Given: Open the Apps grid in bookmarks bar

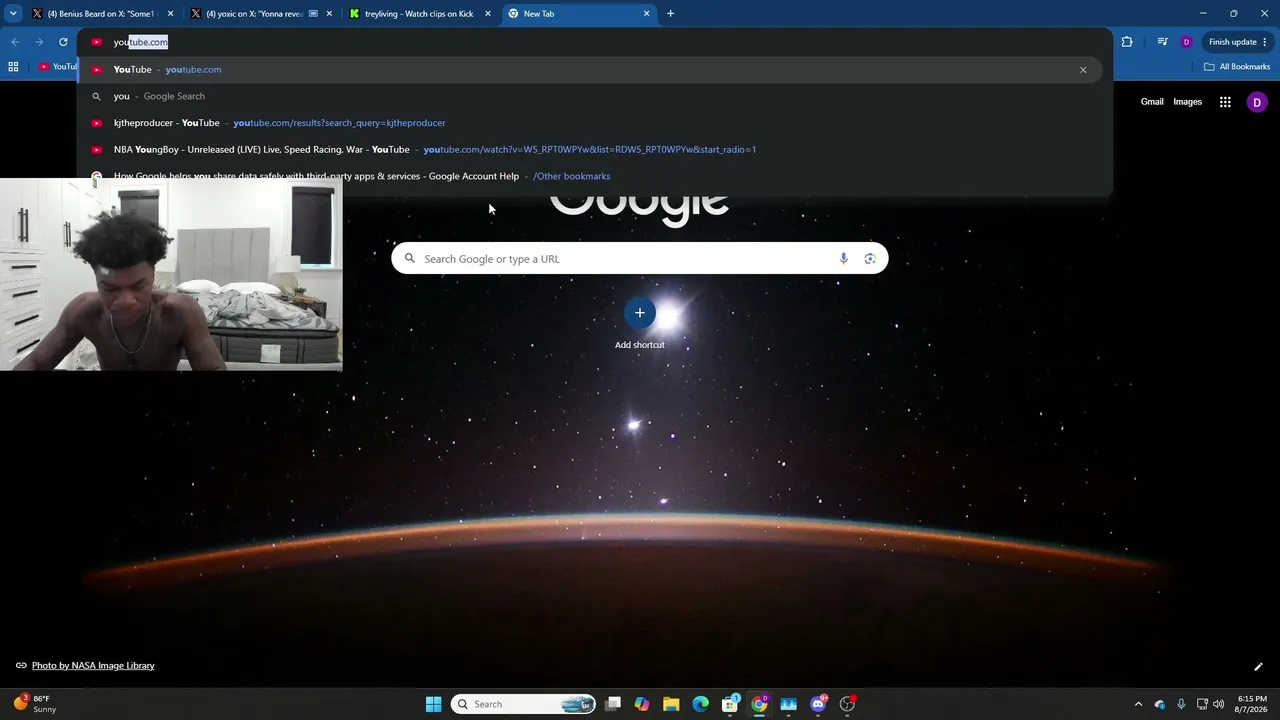Looking at the screenshot, I should pos(13,67).
